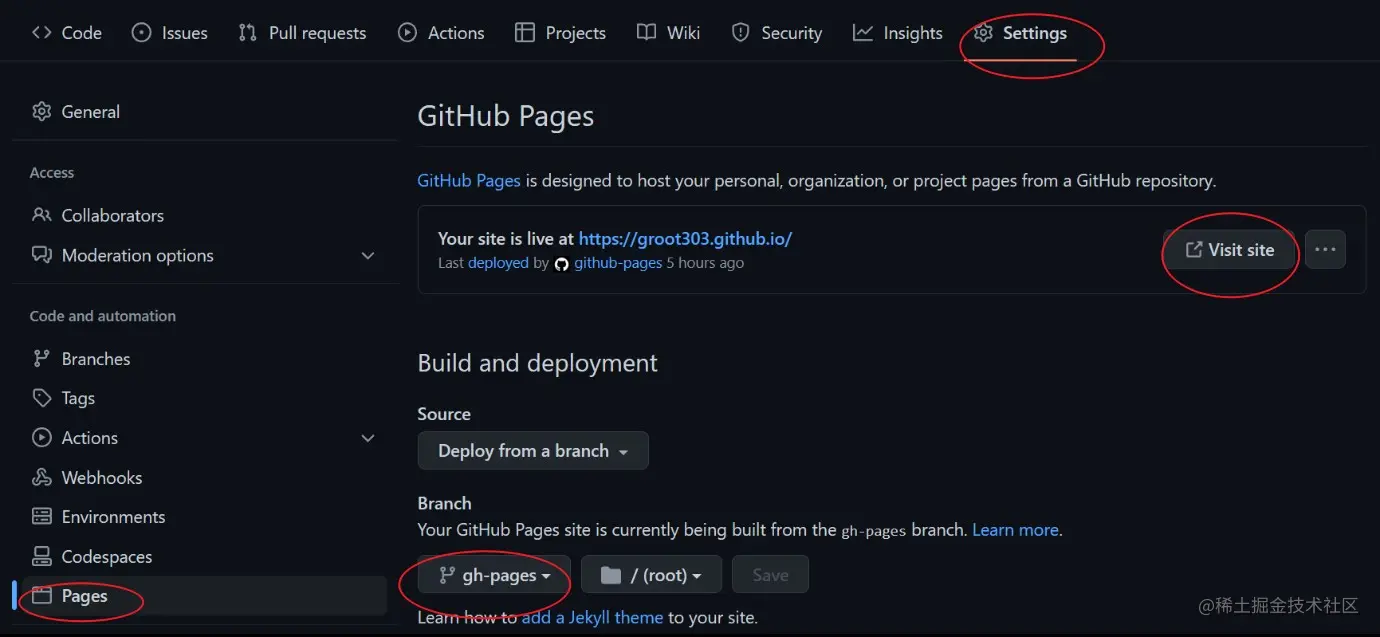Click the Collaborators people icon
The width and height of the screenshot is (1380, 637).
click(x=41, y=215)
